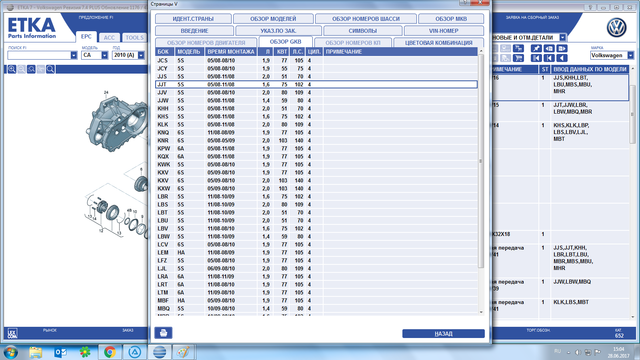Viewport: 640px width, 360px height.
Task: Open the Windows Start menu
Action: point(11,352)
